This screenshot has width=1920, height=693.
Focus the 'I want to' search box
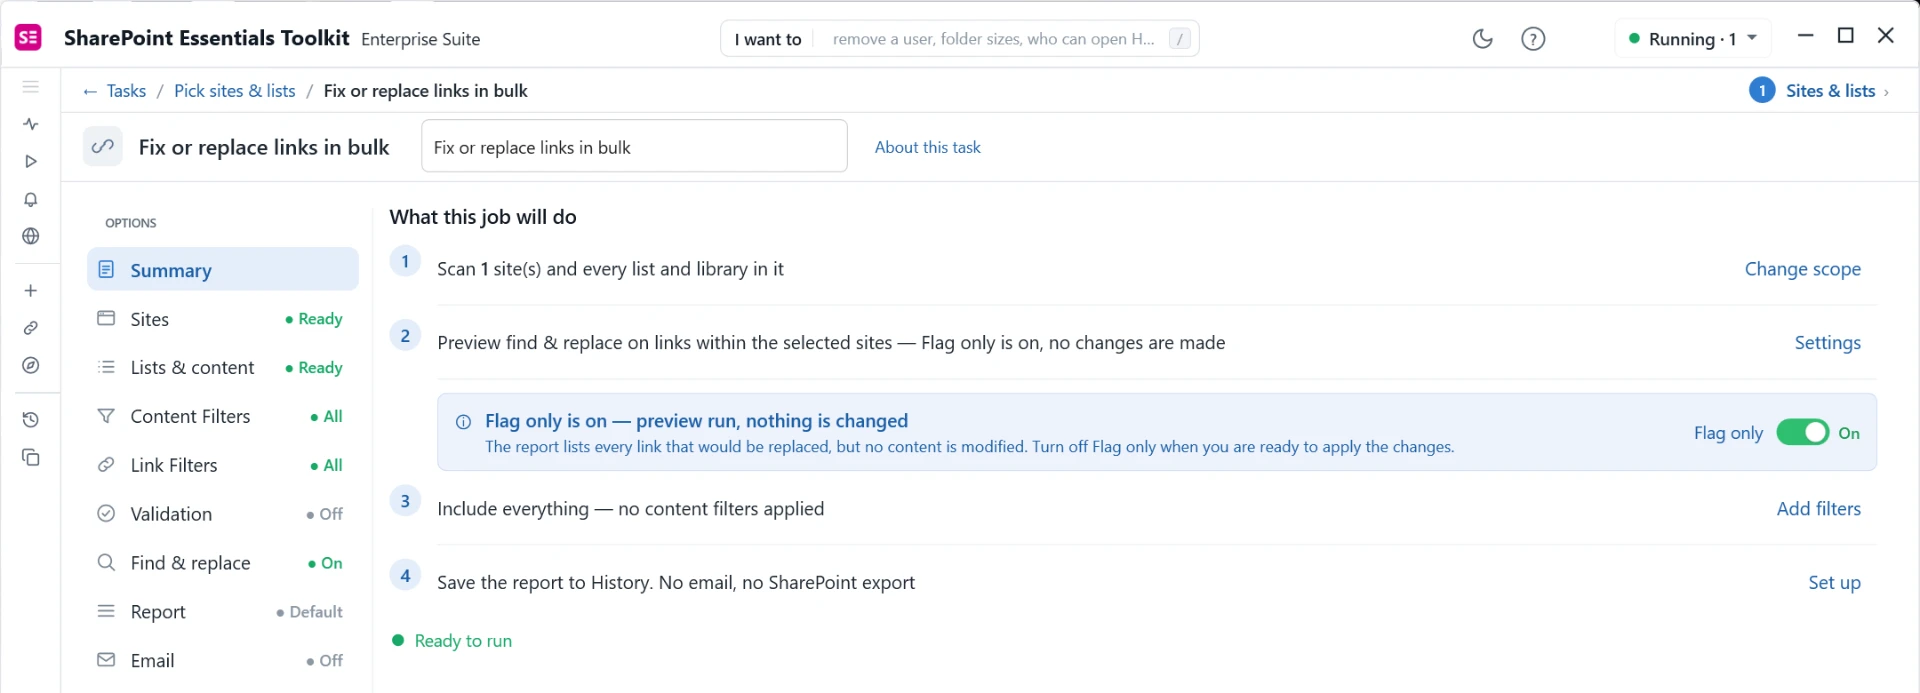pyautogui.click(x=960, y=39)
